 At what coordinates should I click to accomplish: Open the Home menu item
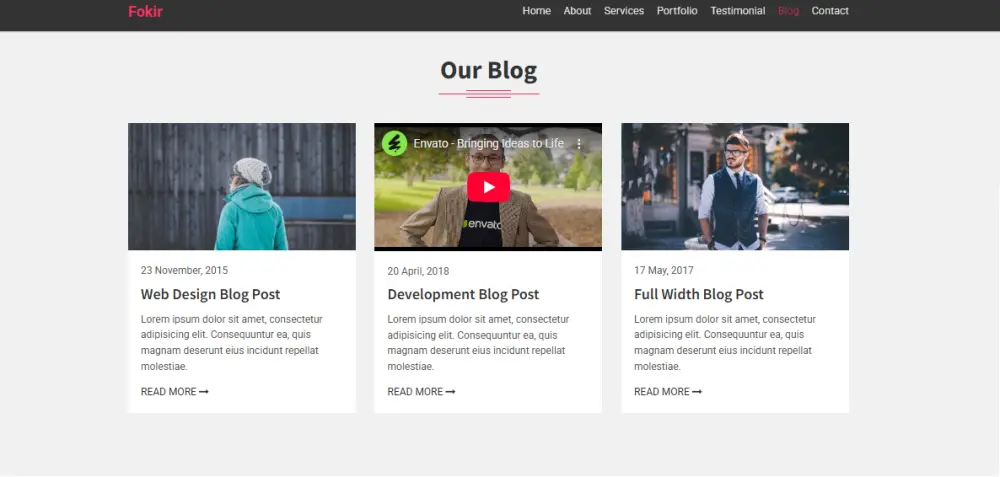coord(536,11)
